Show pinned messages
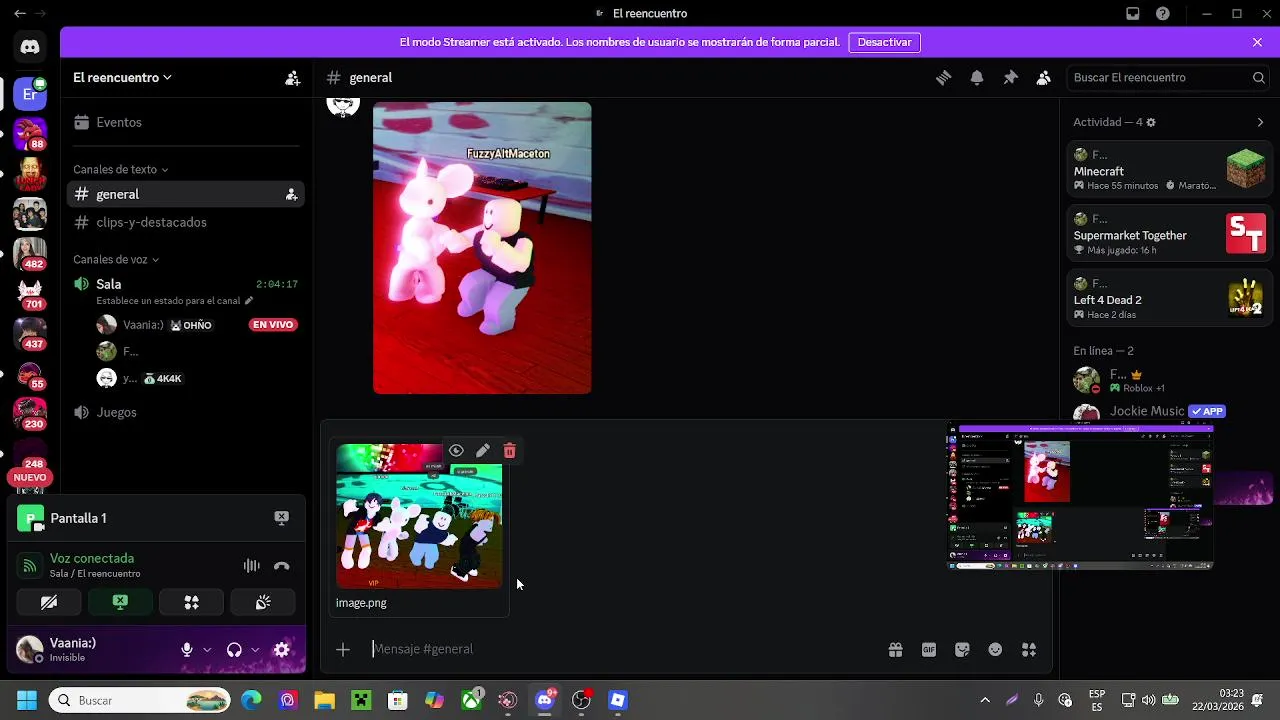 click(1010, 78)
